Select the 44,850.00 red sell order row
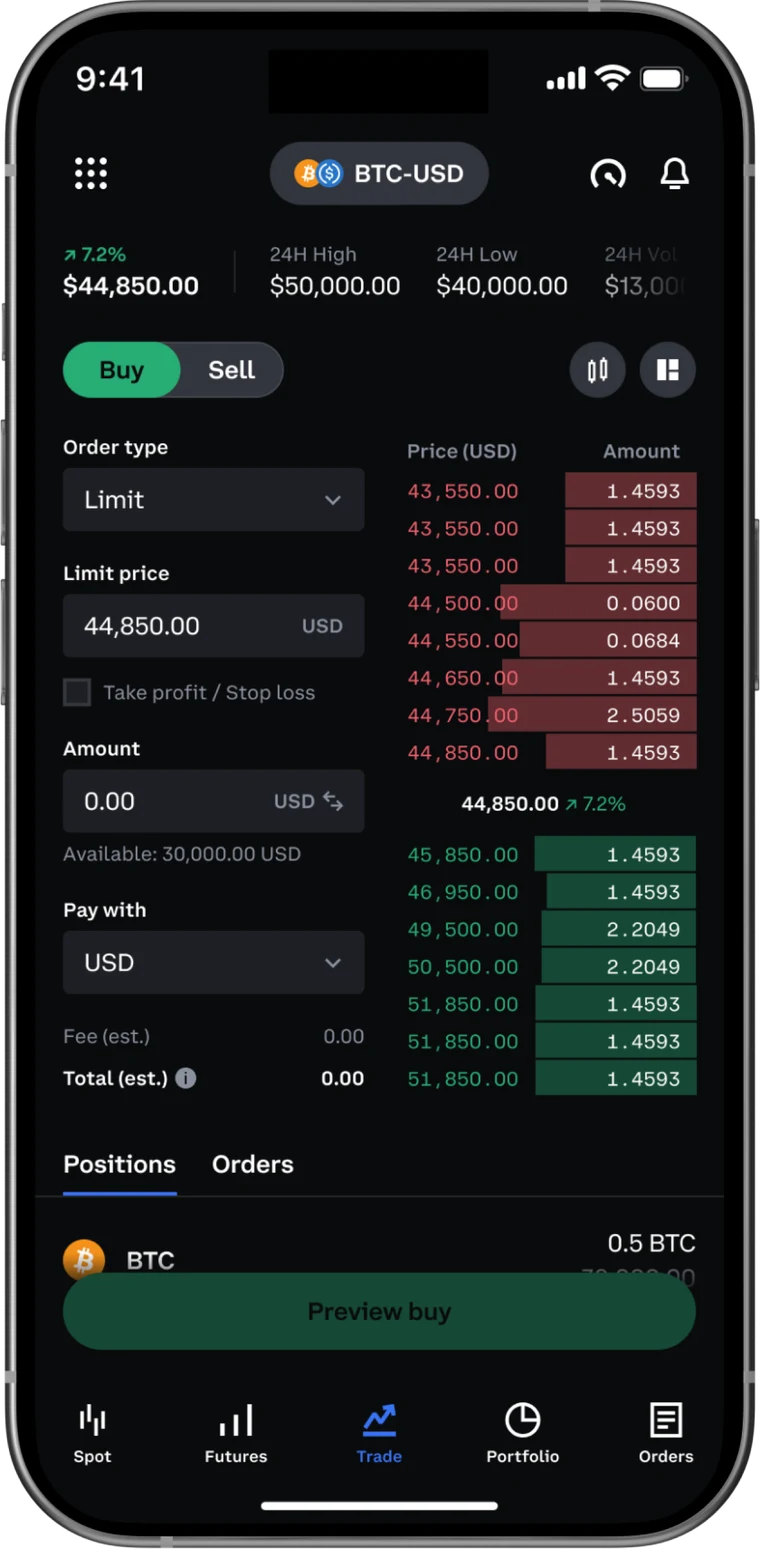This screenshot has width=760, height=1549. [x=551, y=752]
